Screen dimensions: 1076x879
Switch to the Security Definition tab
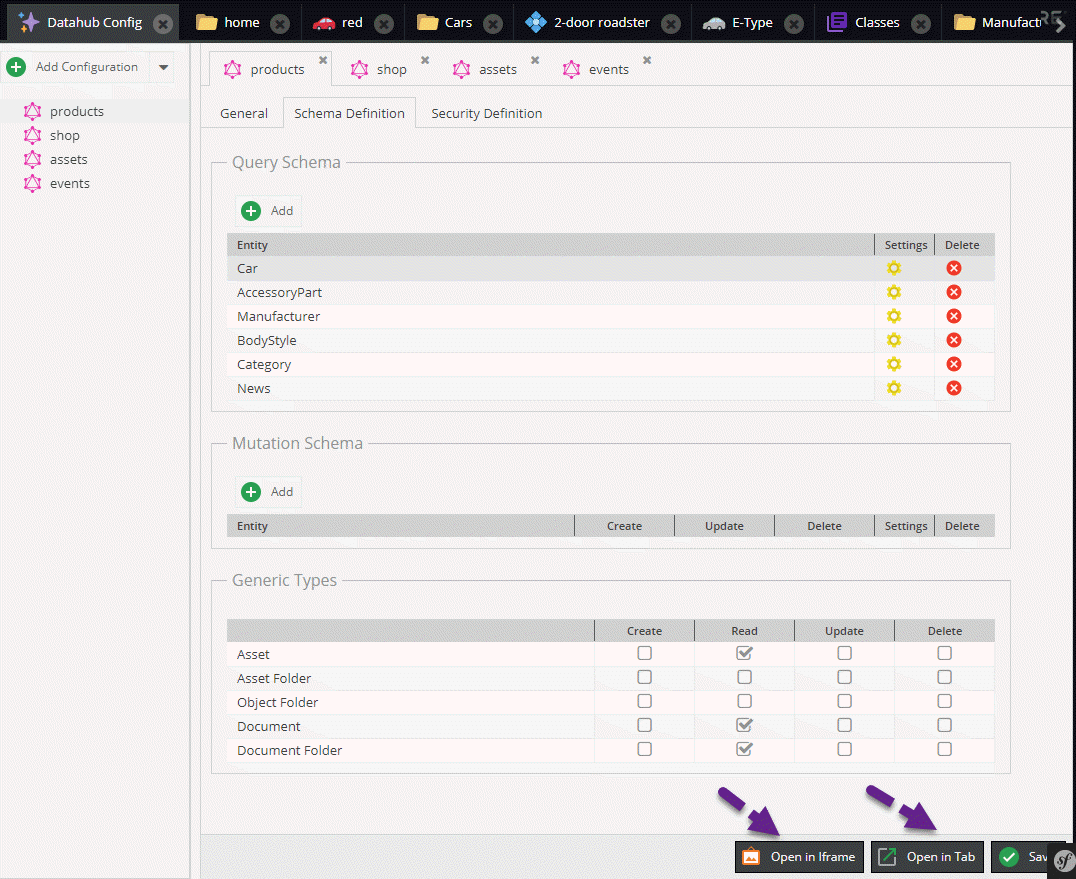486,113
